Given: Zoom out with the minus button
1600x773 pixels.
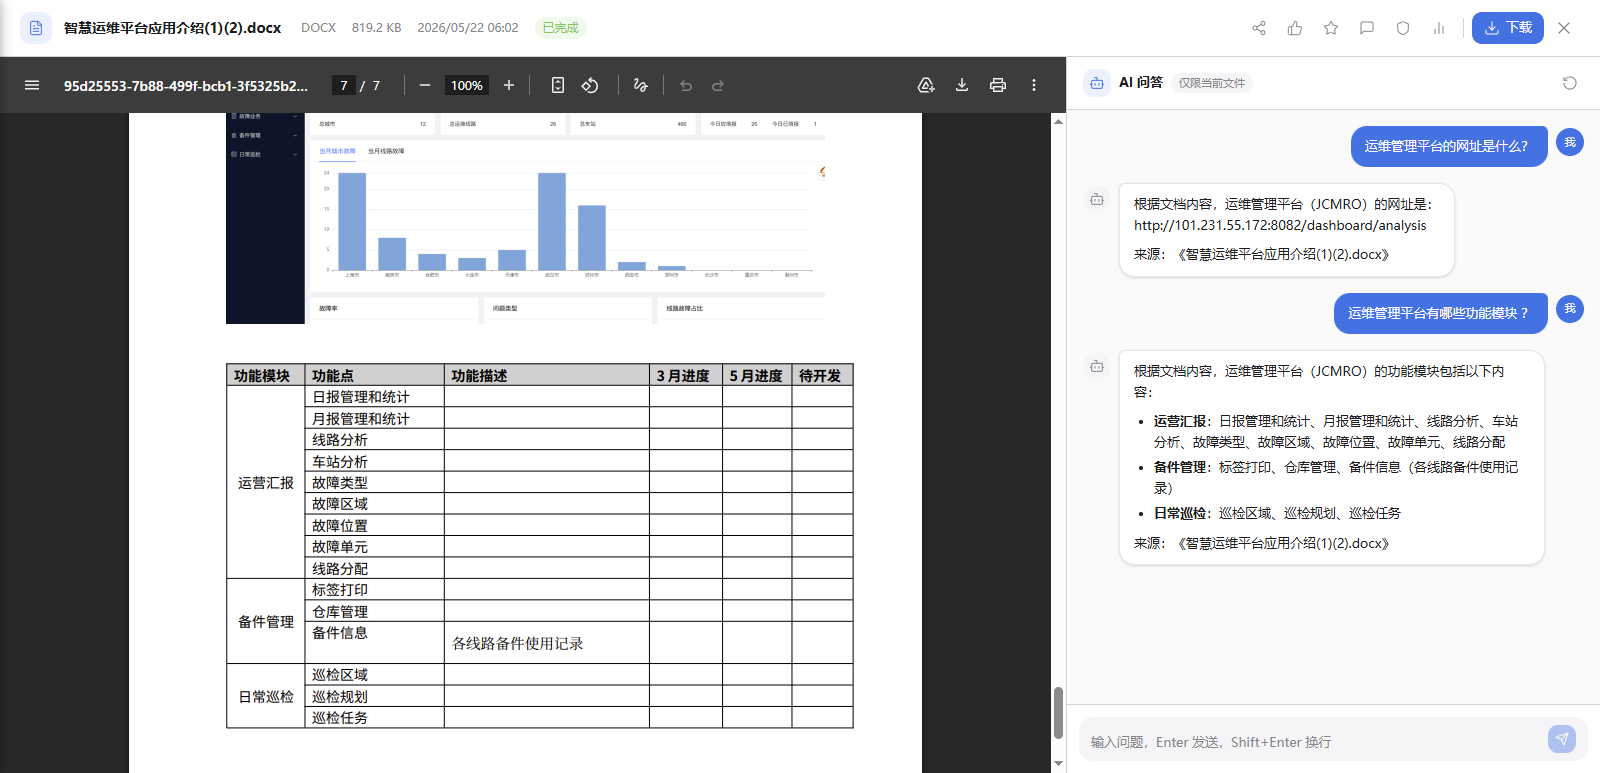Looking at the screenshot, I should click(425, 85).
